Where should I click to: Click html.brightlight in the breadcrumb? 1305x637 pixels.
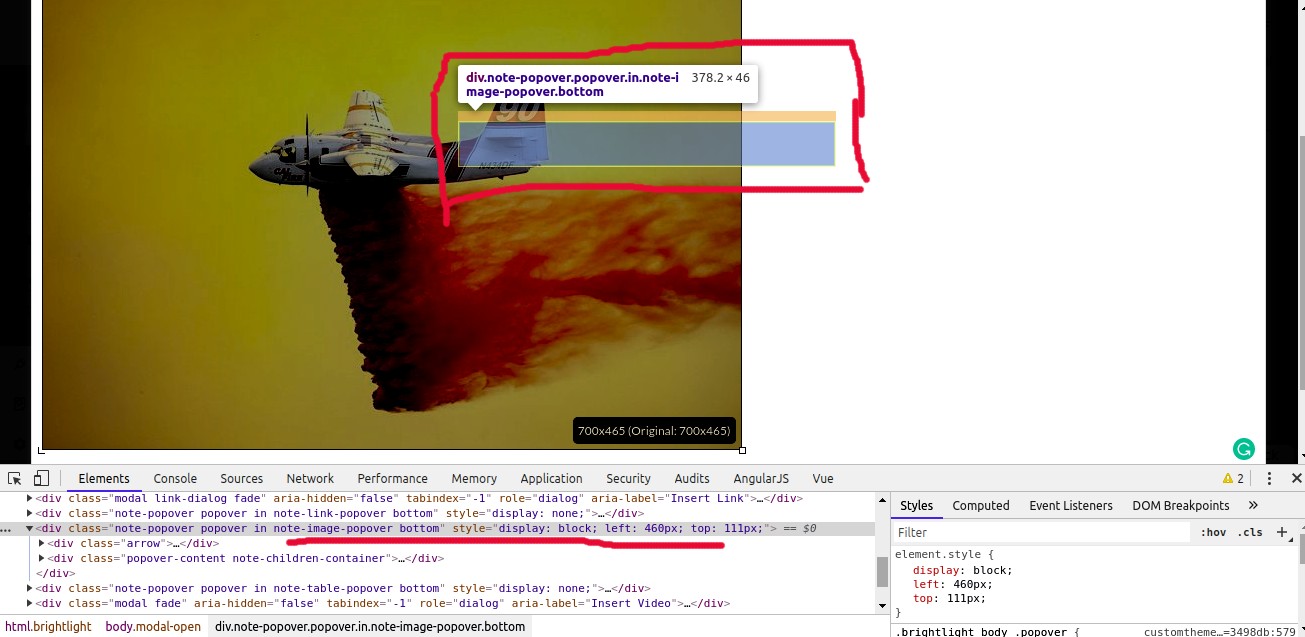(x=48, y=627)
